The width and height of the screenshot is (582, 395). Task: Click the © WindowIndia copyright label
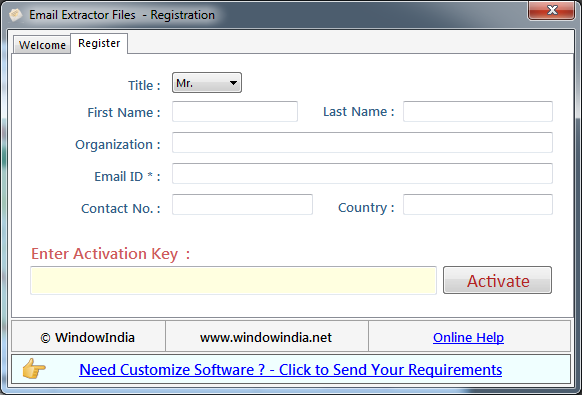pos(88,337)
